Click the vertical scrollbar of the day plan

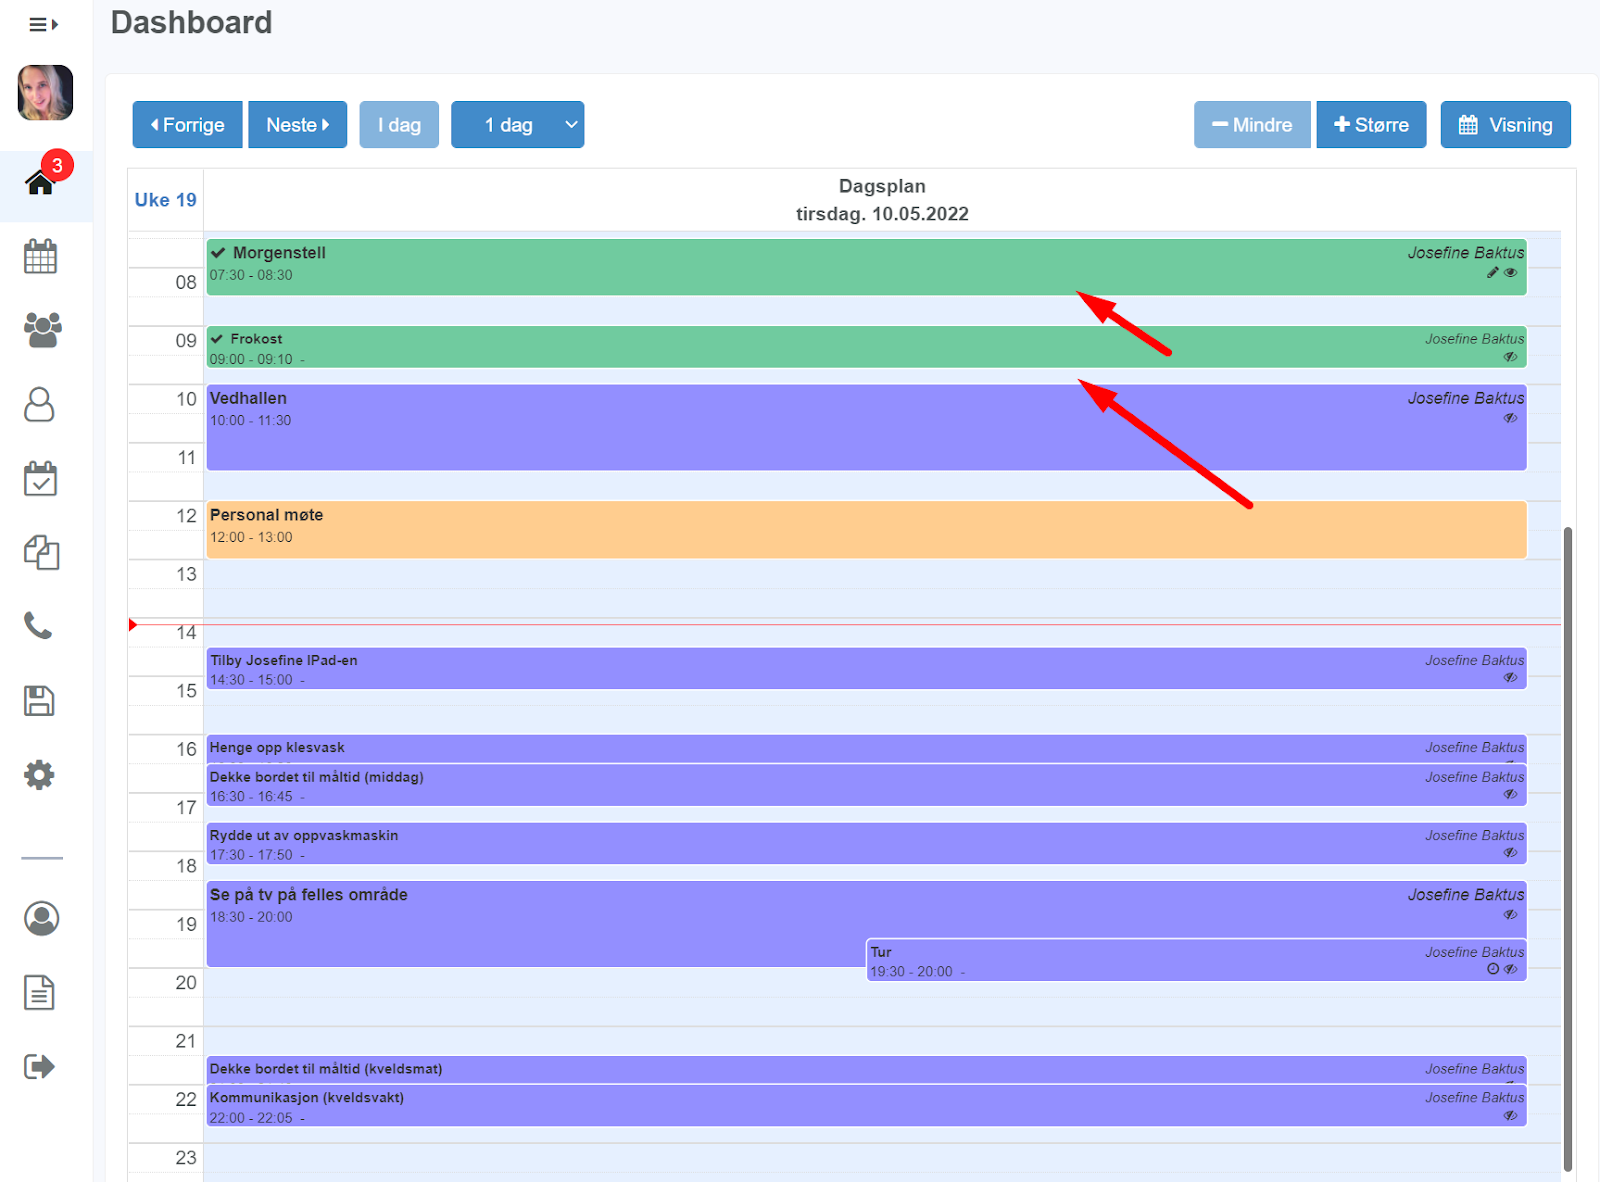coord(1567,848)
